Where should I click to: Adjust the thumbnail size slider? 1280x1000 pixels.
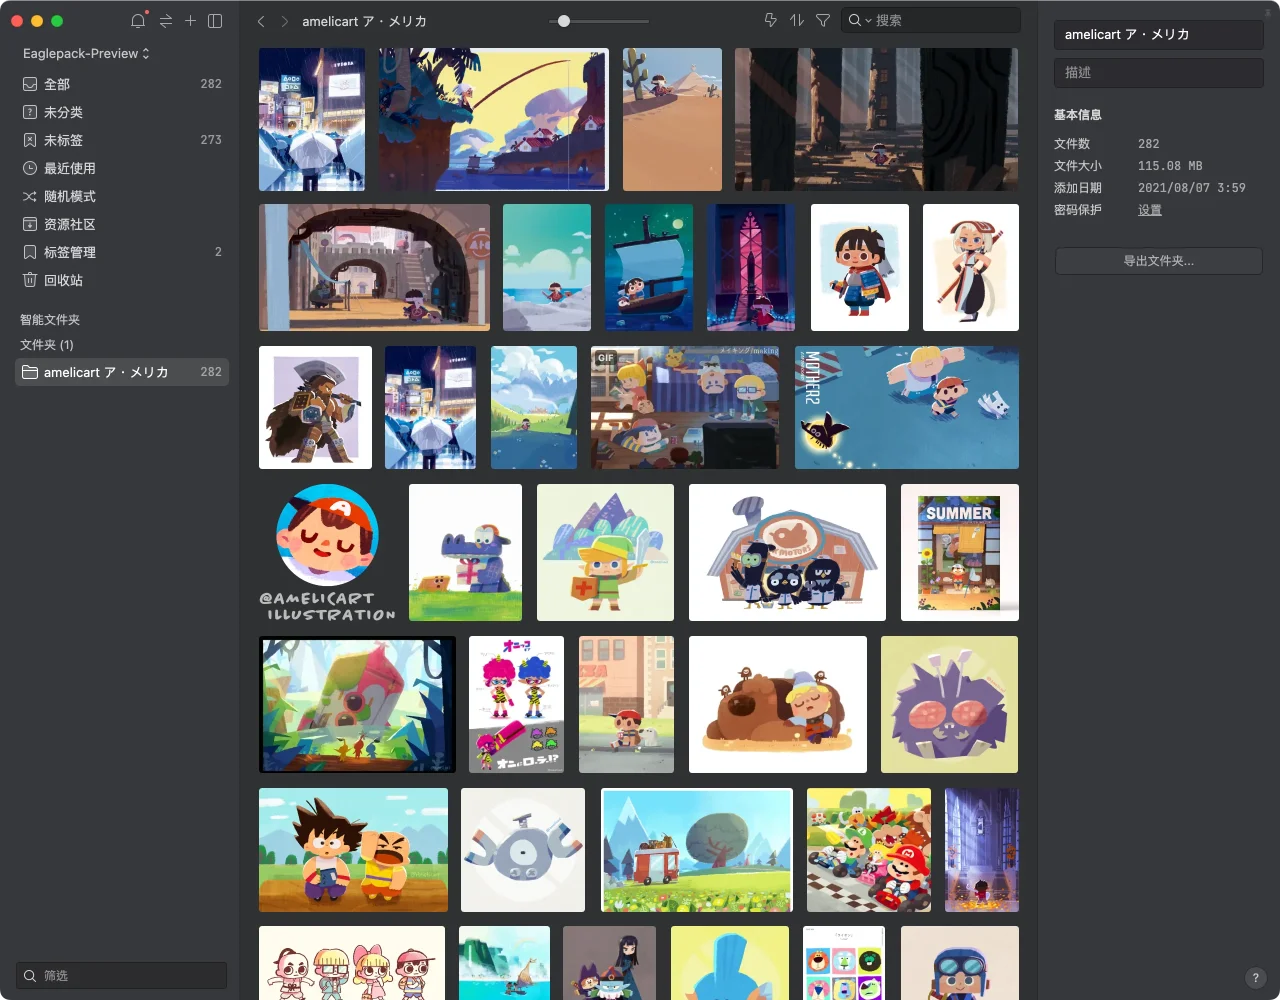564,21
